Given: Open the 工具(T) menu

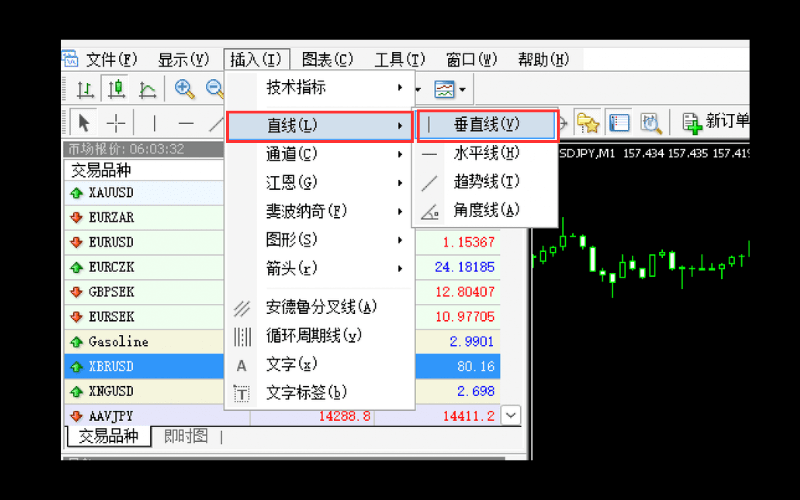Looking at the screenshot, I should pyautogui.click(x=400, y=60).
